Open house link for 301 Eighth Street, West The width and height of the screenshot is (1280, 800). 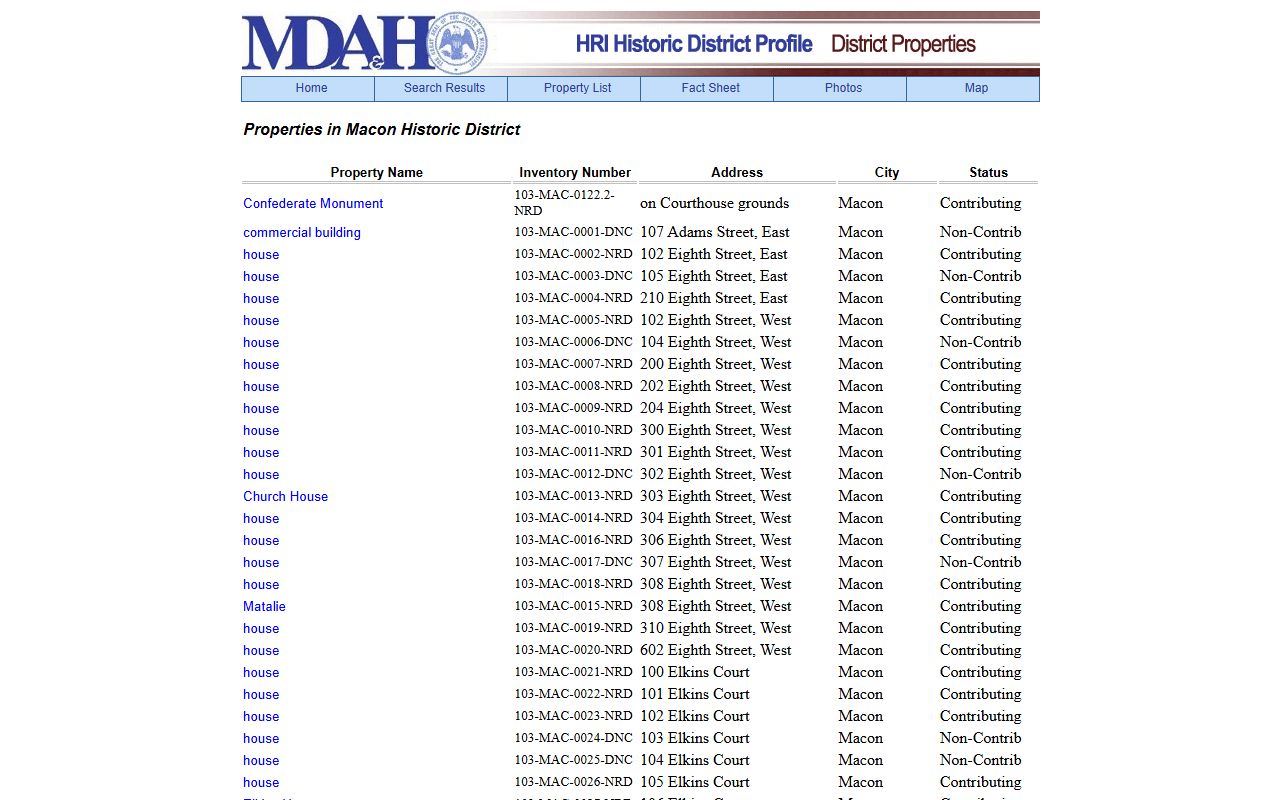(x=261, y=452)
